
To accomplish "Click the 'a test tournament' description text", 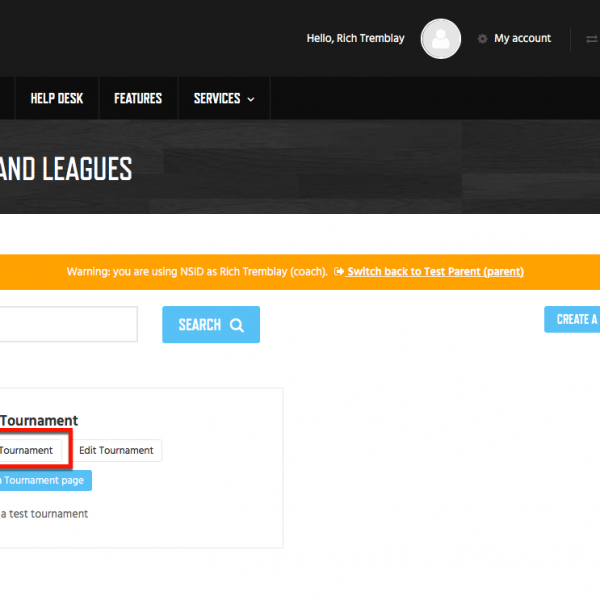I will (x=44, y=514).
